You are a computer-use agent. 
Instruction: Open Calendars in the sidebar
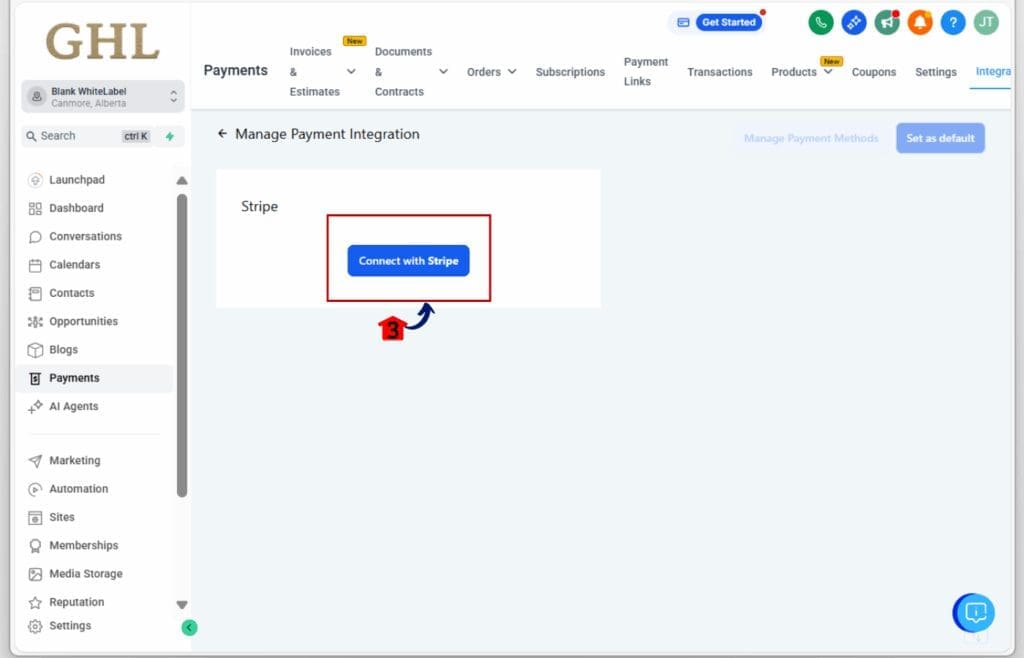(x=63, y=264)
